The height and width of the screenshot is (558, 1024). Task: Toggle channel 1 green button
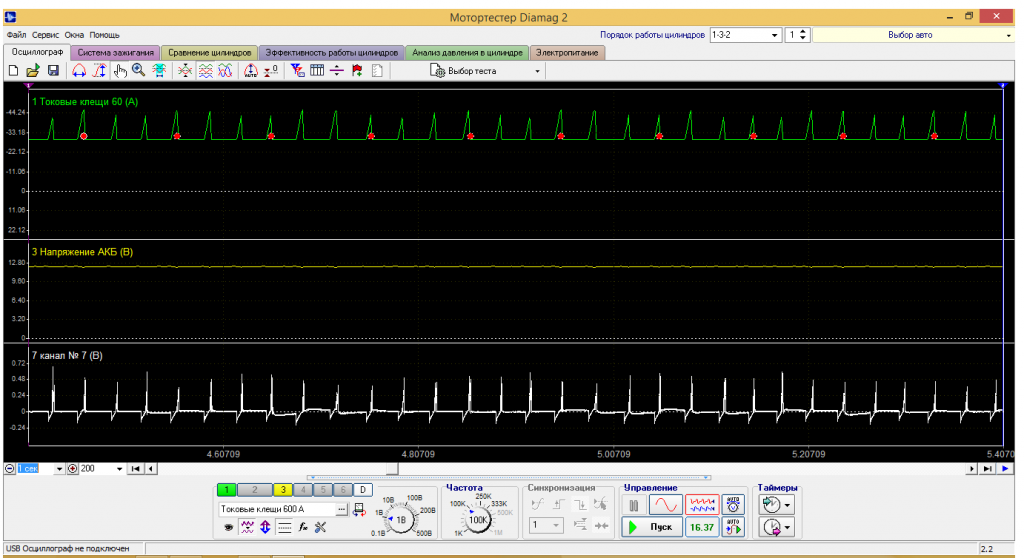pyautogui.click(x=226, y=489)
